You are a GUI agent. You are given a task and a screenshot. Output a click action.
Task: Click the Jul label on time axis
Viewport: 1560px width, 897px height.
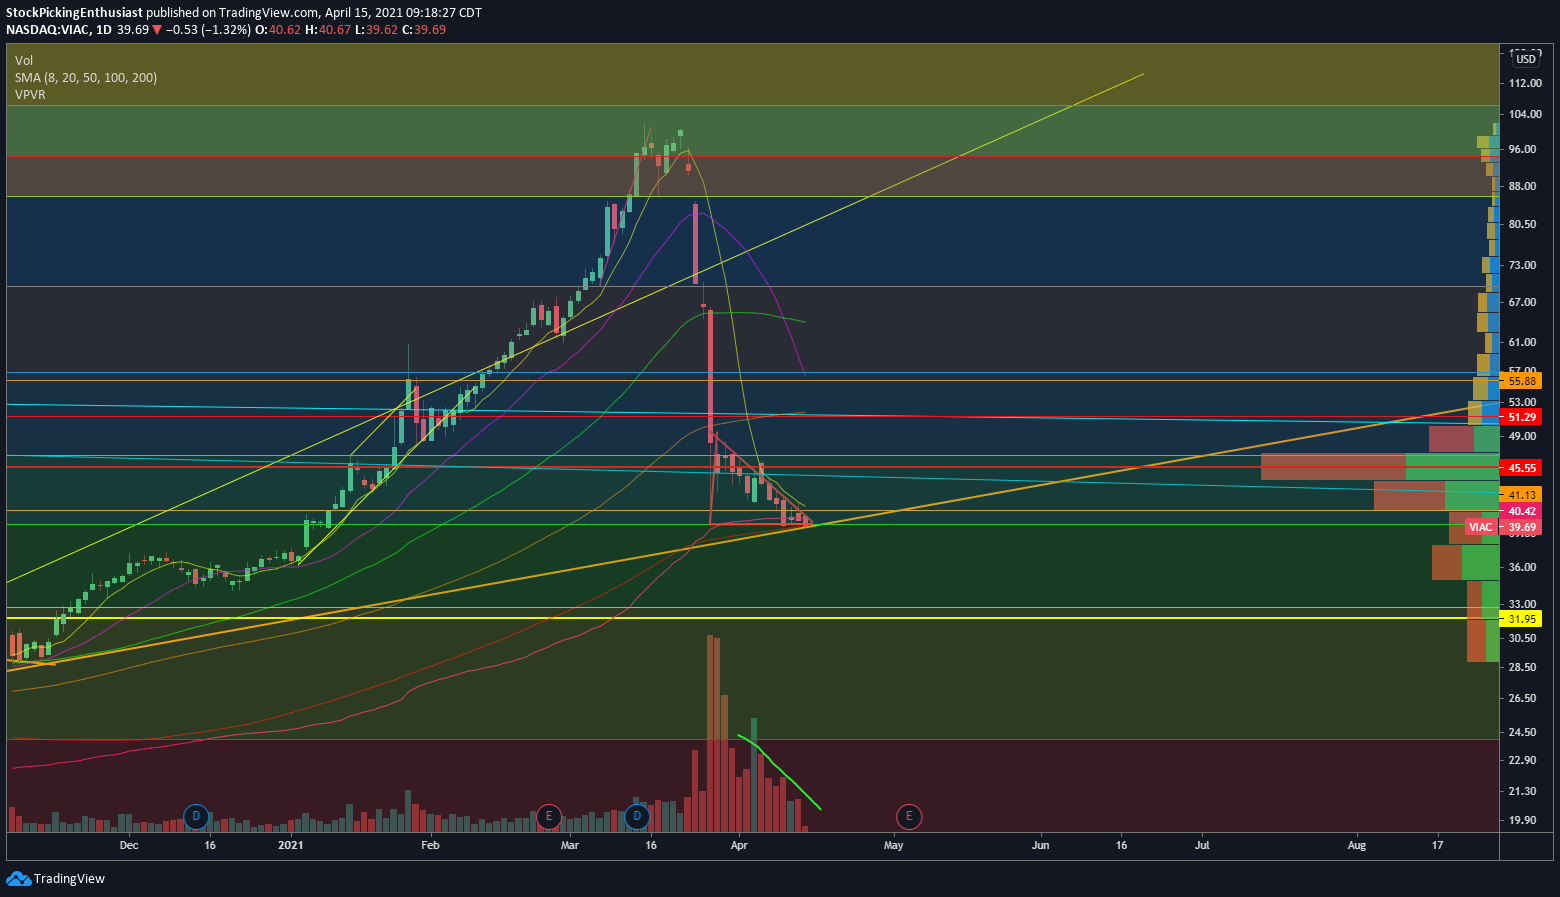[1202, 845]
